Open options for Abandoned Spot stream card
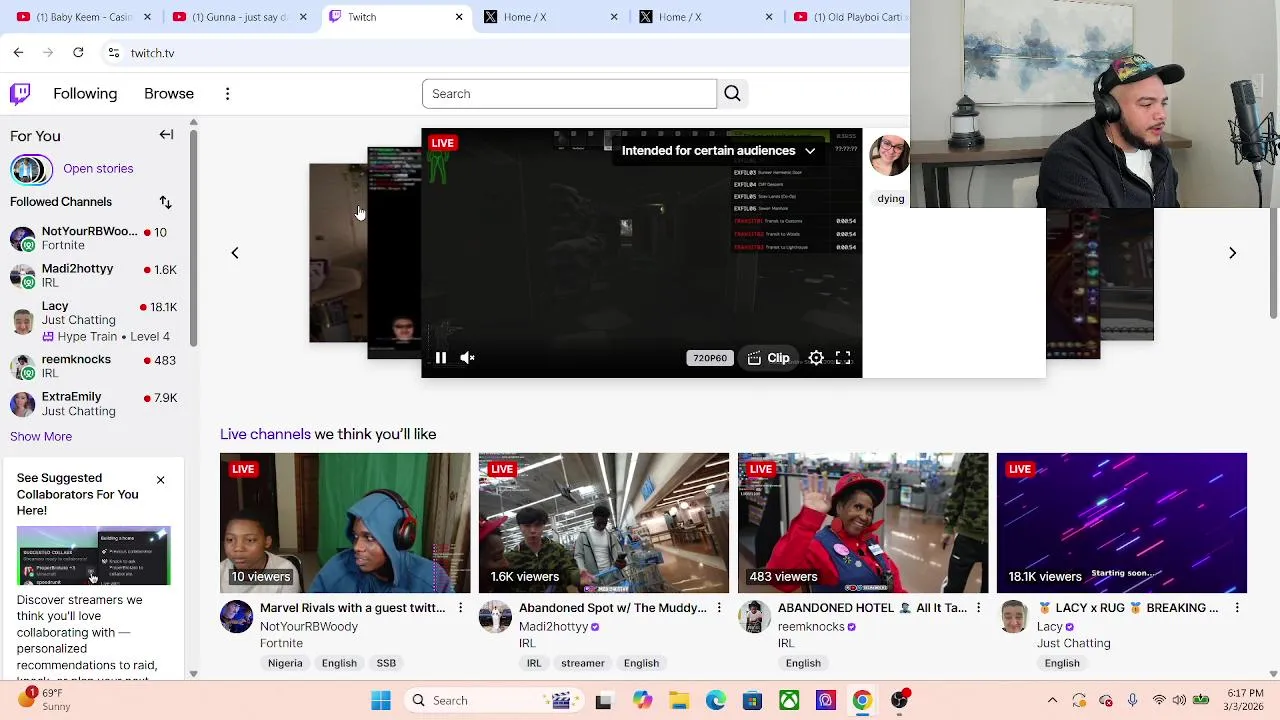 tap(719, 608)
